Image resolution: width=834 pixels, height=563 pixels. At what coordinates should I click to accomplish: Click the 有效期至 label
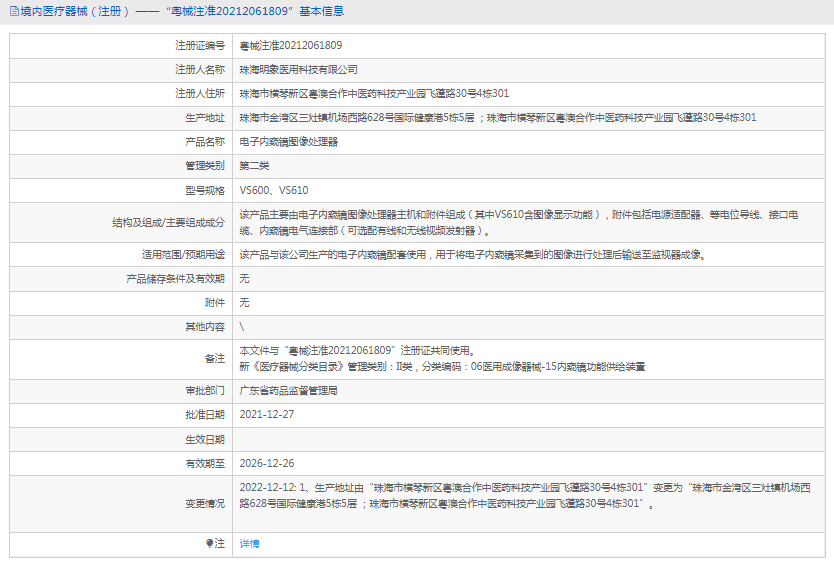pos(205,463)
